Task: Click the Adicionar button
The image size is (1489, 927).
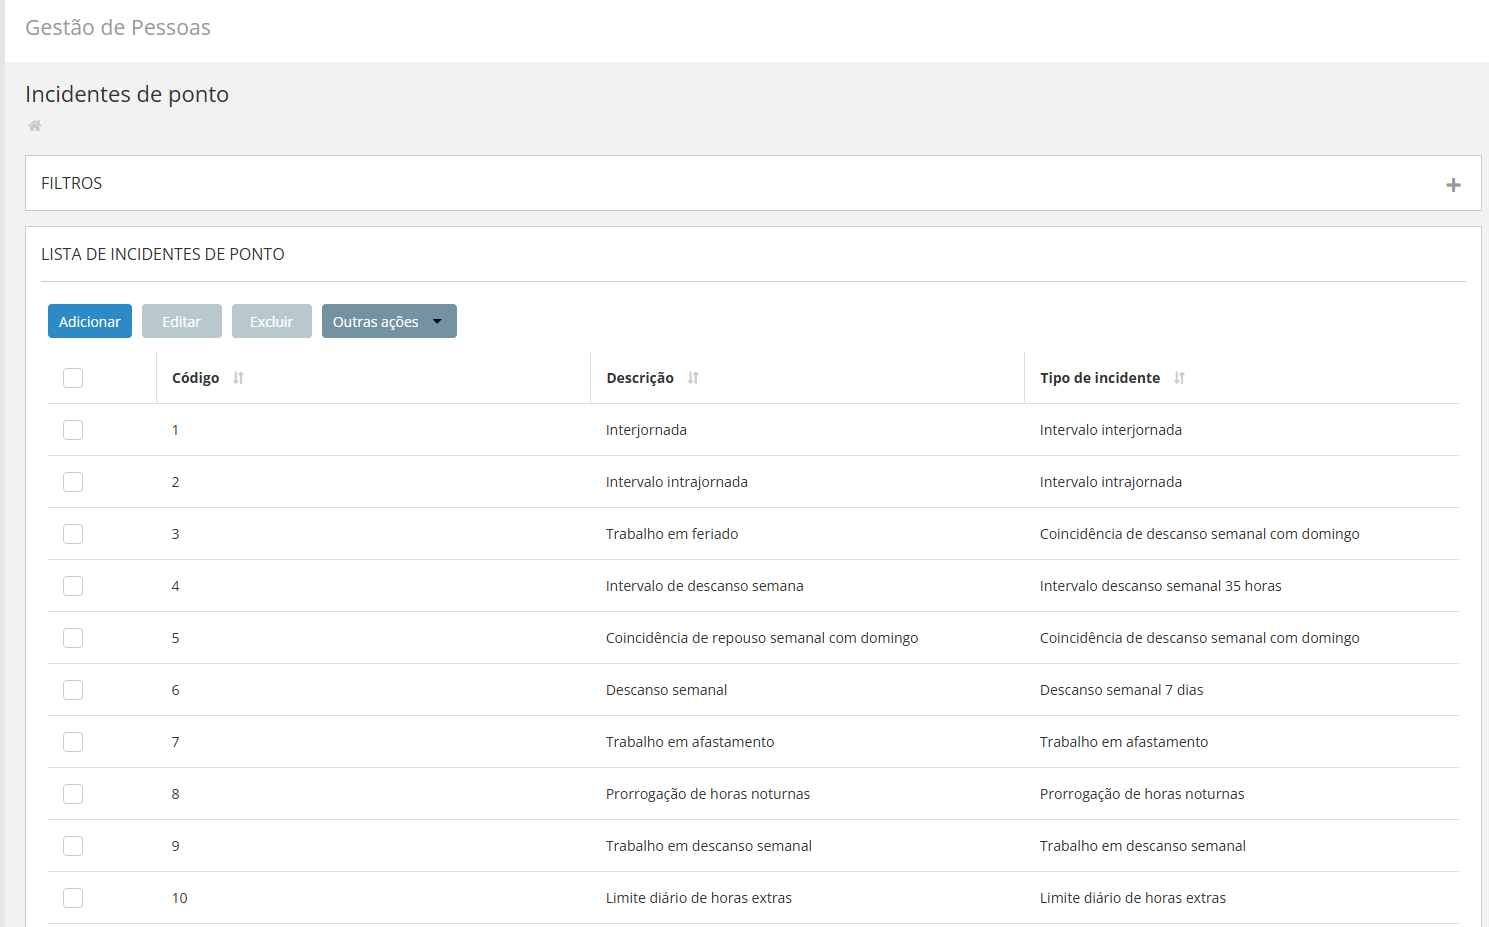Action: pyautogui.click(x=90, y=321)
